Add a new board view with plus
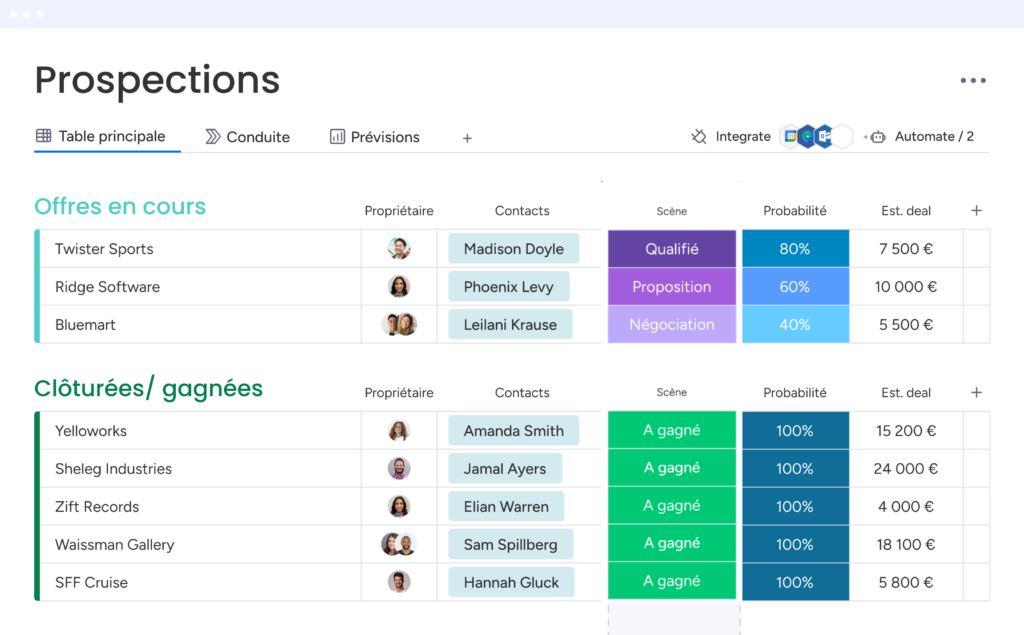Screen dimensions: 1024x635 (x=467, y=138)
